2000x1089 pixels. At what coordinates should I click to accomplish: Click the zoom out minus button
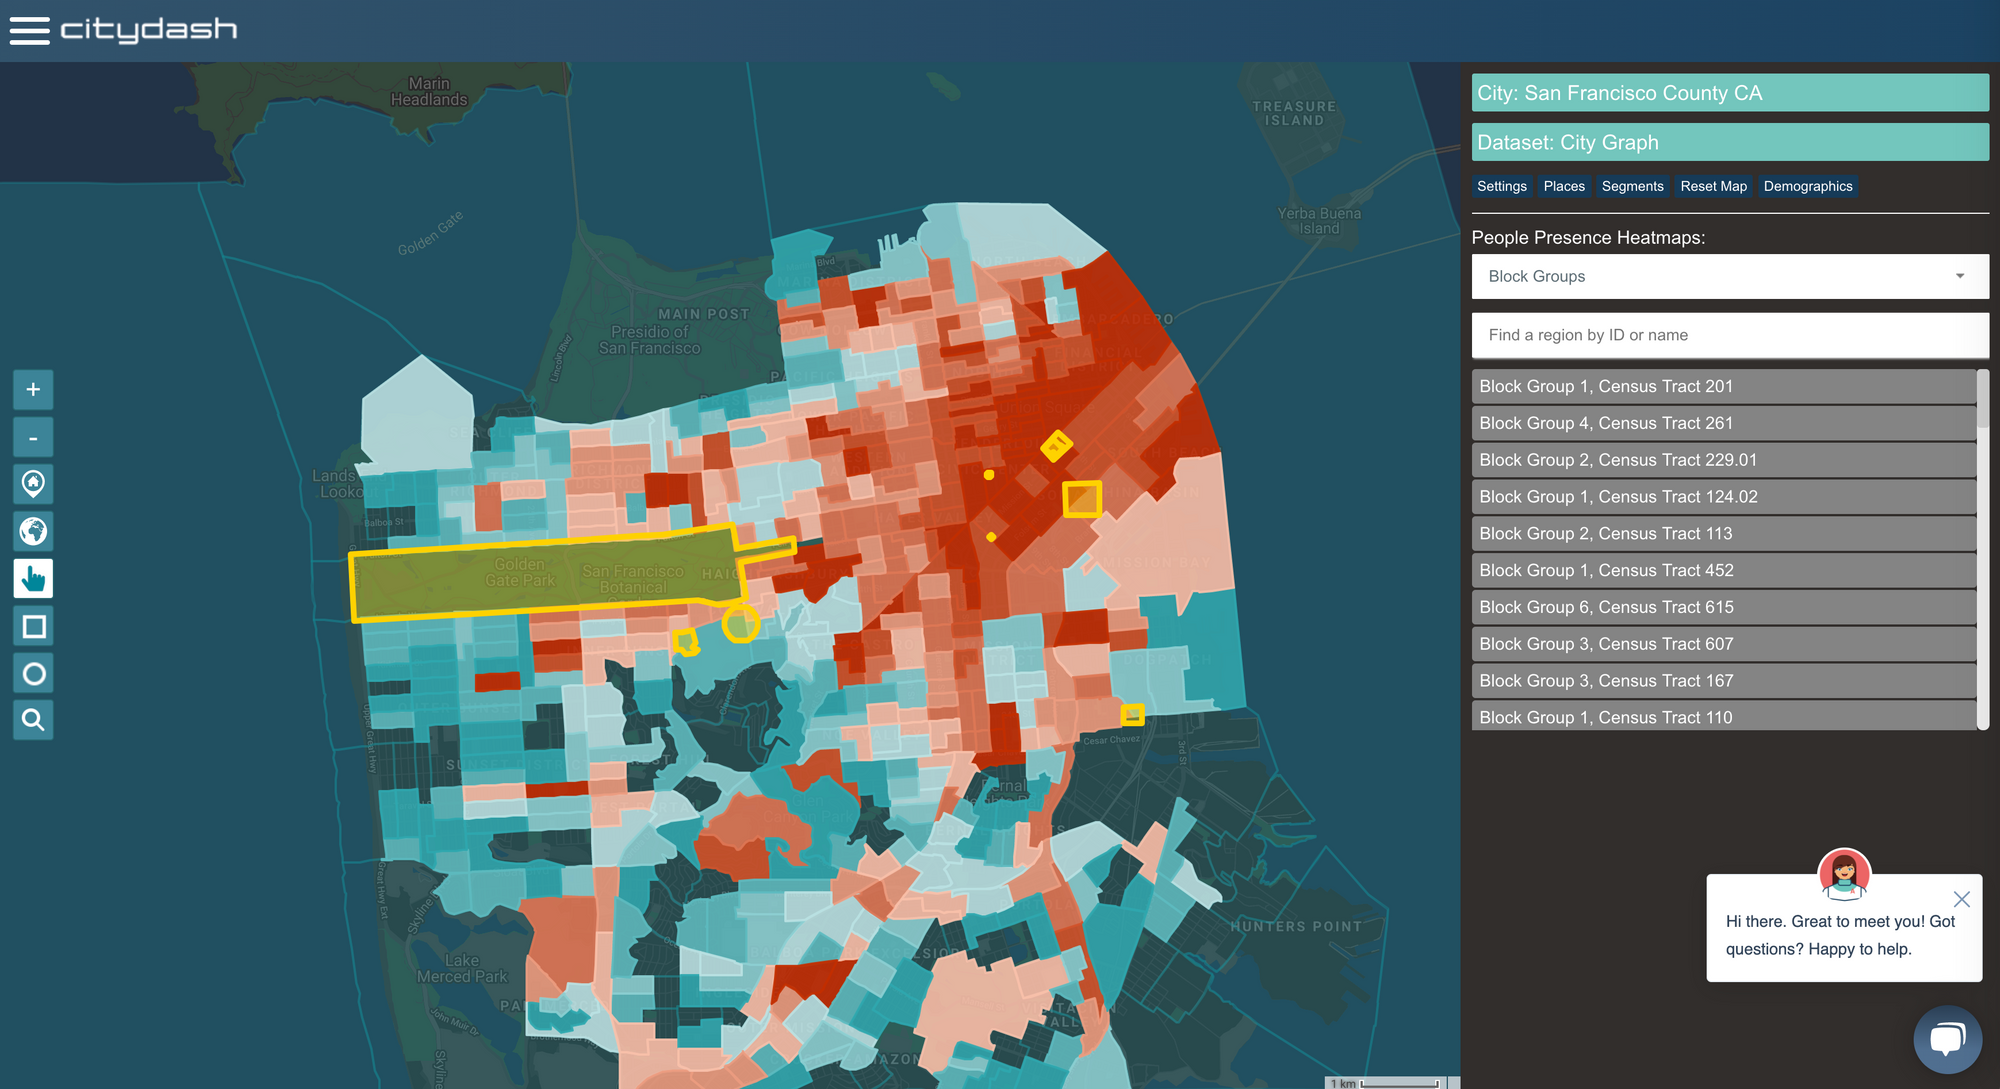point(33,438)
